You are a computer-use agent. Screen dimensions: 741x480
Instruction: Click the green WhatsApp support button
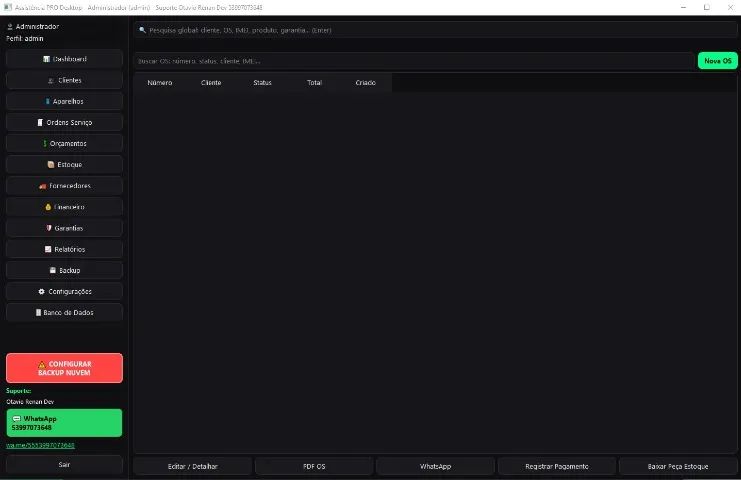64,423
